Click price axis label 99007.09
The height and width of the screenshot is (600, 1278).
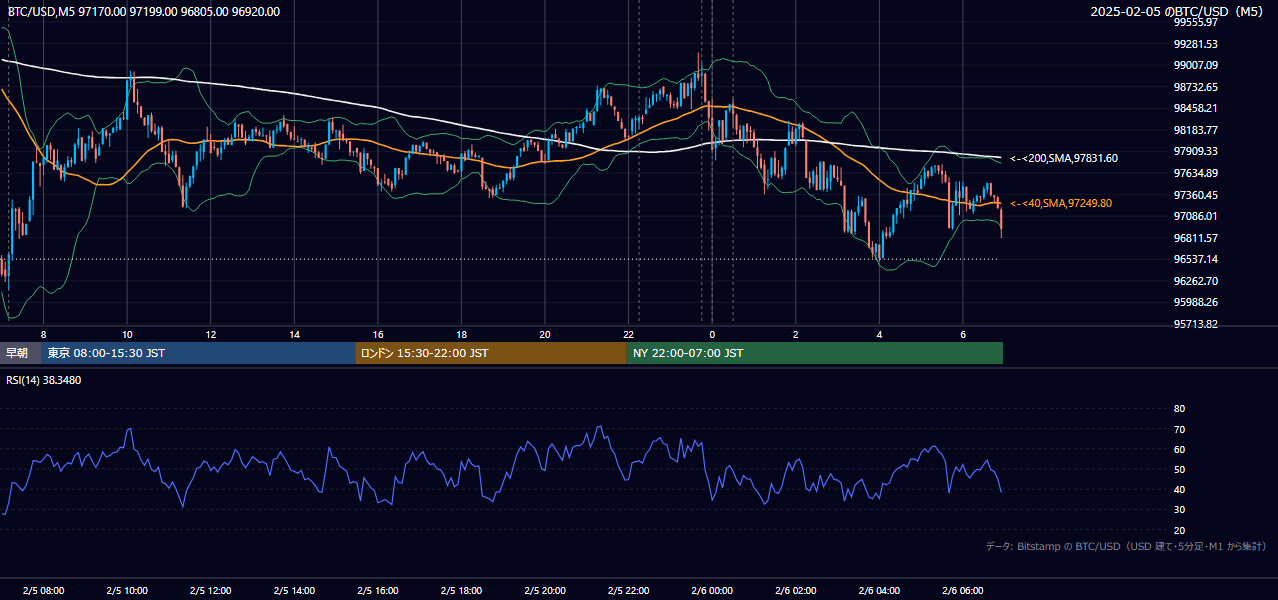coord(1196,65)
